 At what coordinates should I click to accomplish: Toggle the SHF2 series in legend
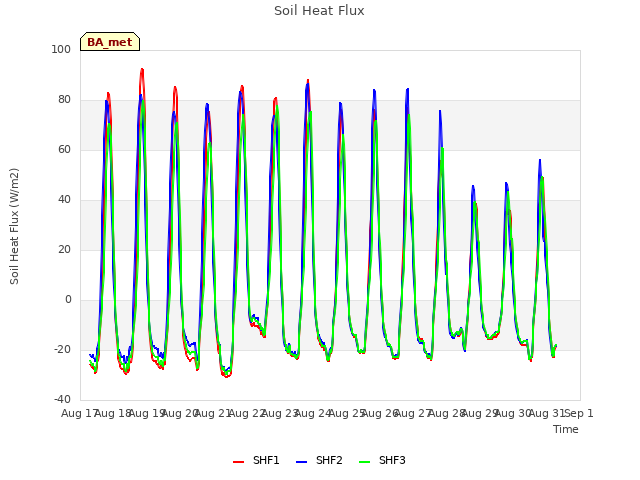tap(319, 460)
